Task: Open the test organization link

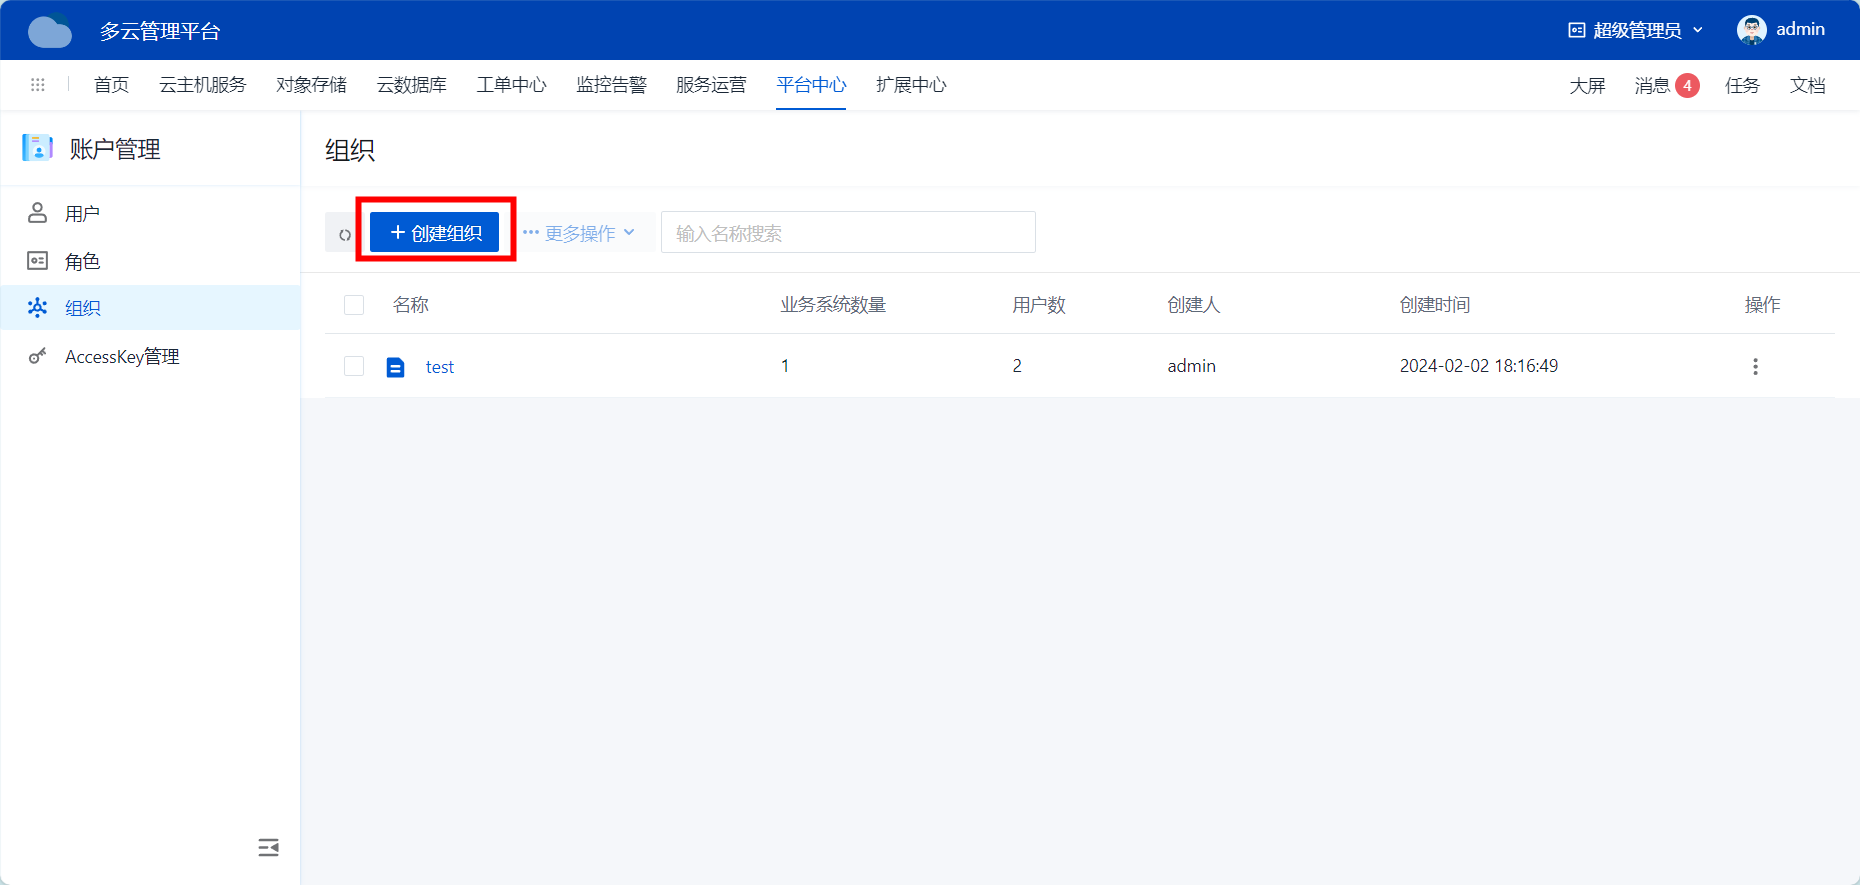Action: coord(439,367)
